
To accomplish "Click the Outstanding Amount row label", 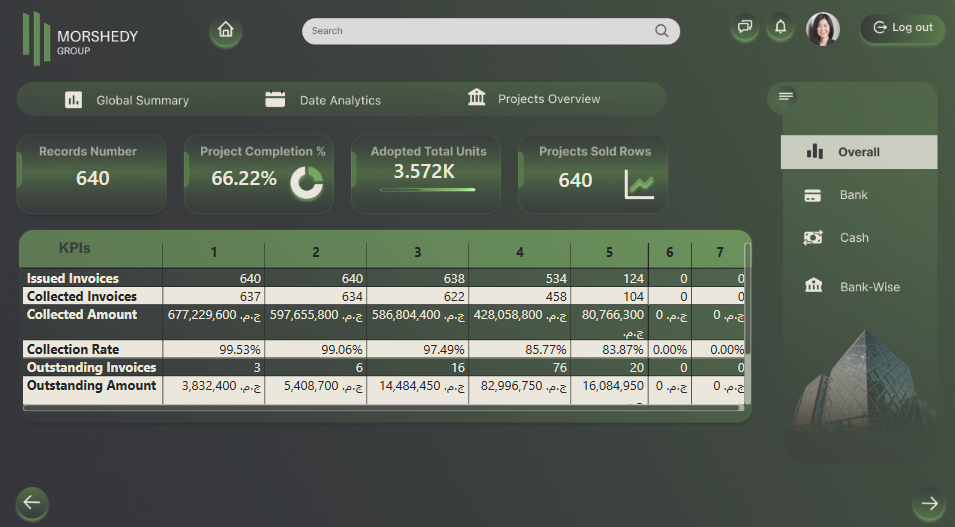I will tap(91, 386).
